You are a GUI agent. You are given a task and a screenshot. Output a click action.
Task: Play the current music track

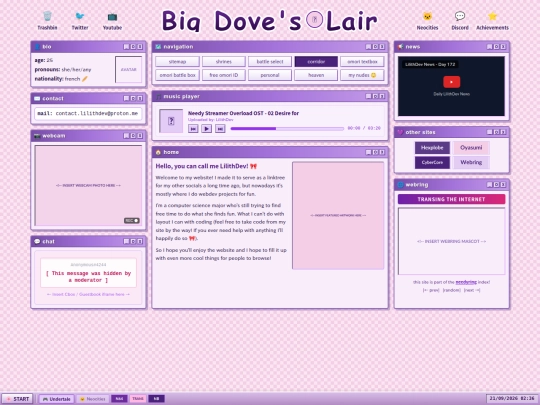coord(206,128)
